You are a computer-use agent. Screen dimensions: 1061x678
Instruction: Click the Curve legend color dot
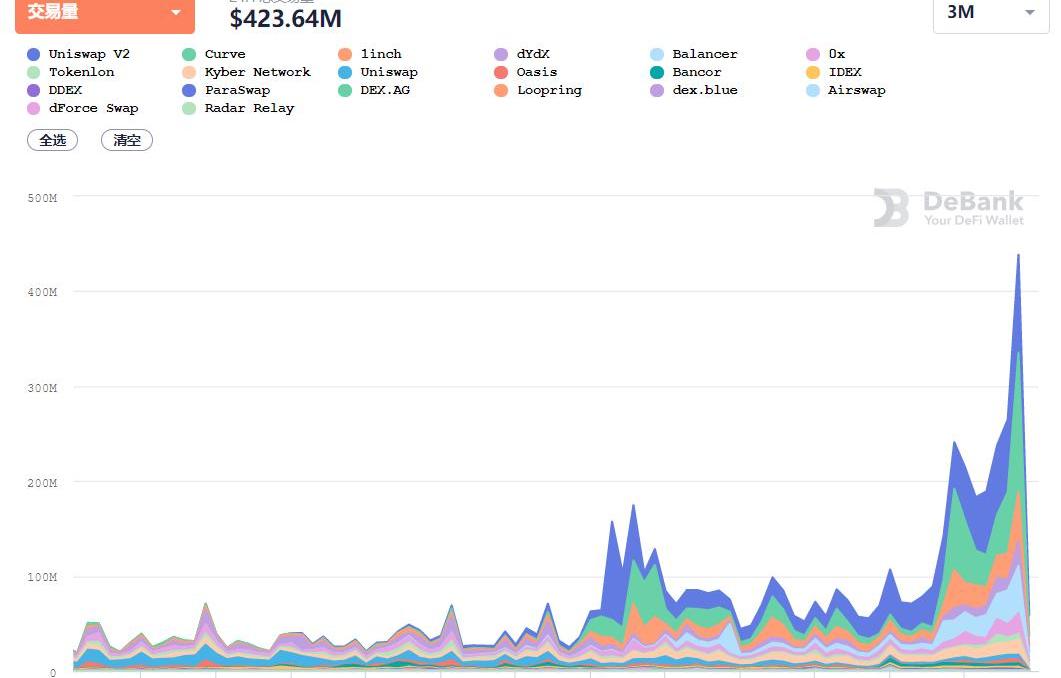189,54
